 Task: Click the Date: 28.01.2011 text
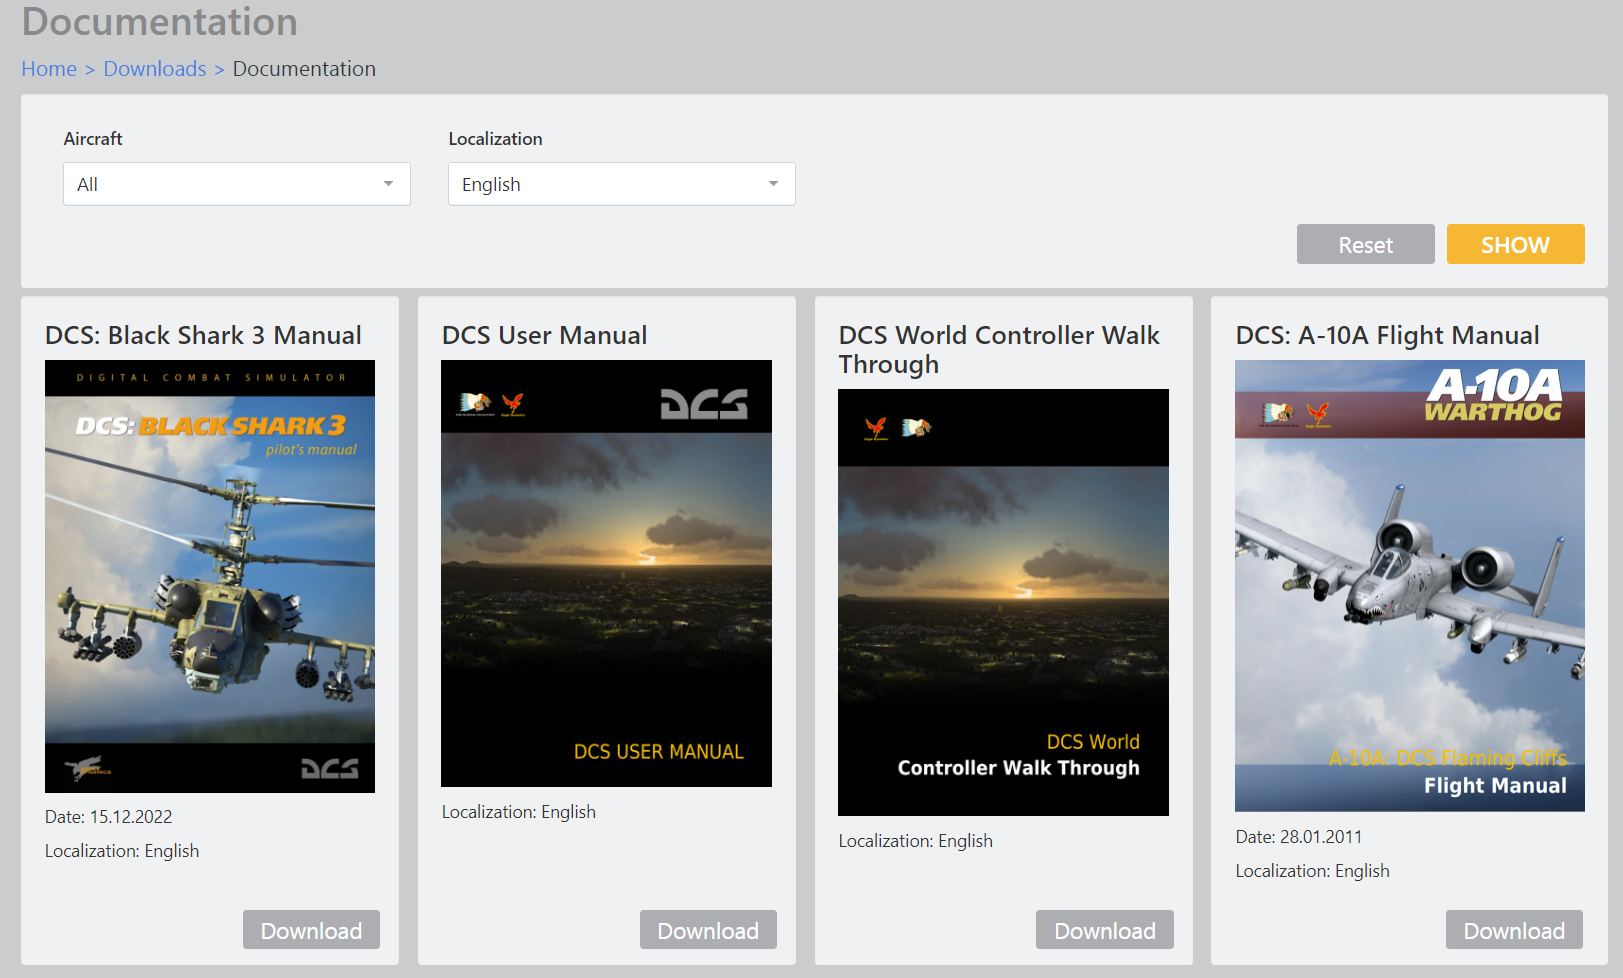[1299, 837]
